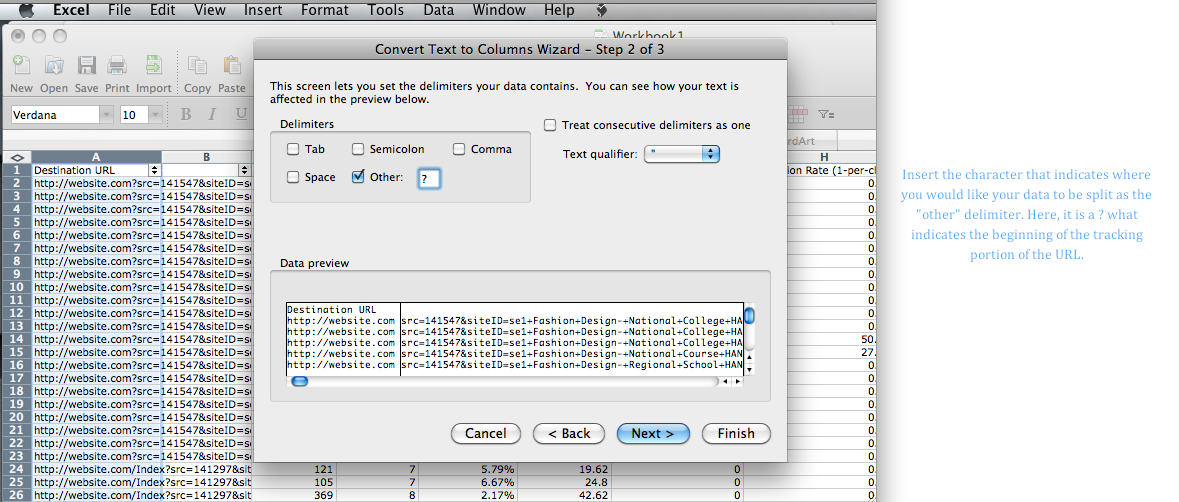Open the Verdana font name dropdown arrow
1179x502 pixels.
[x=107, y=115]
